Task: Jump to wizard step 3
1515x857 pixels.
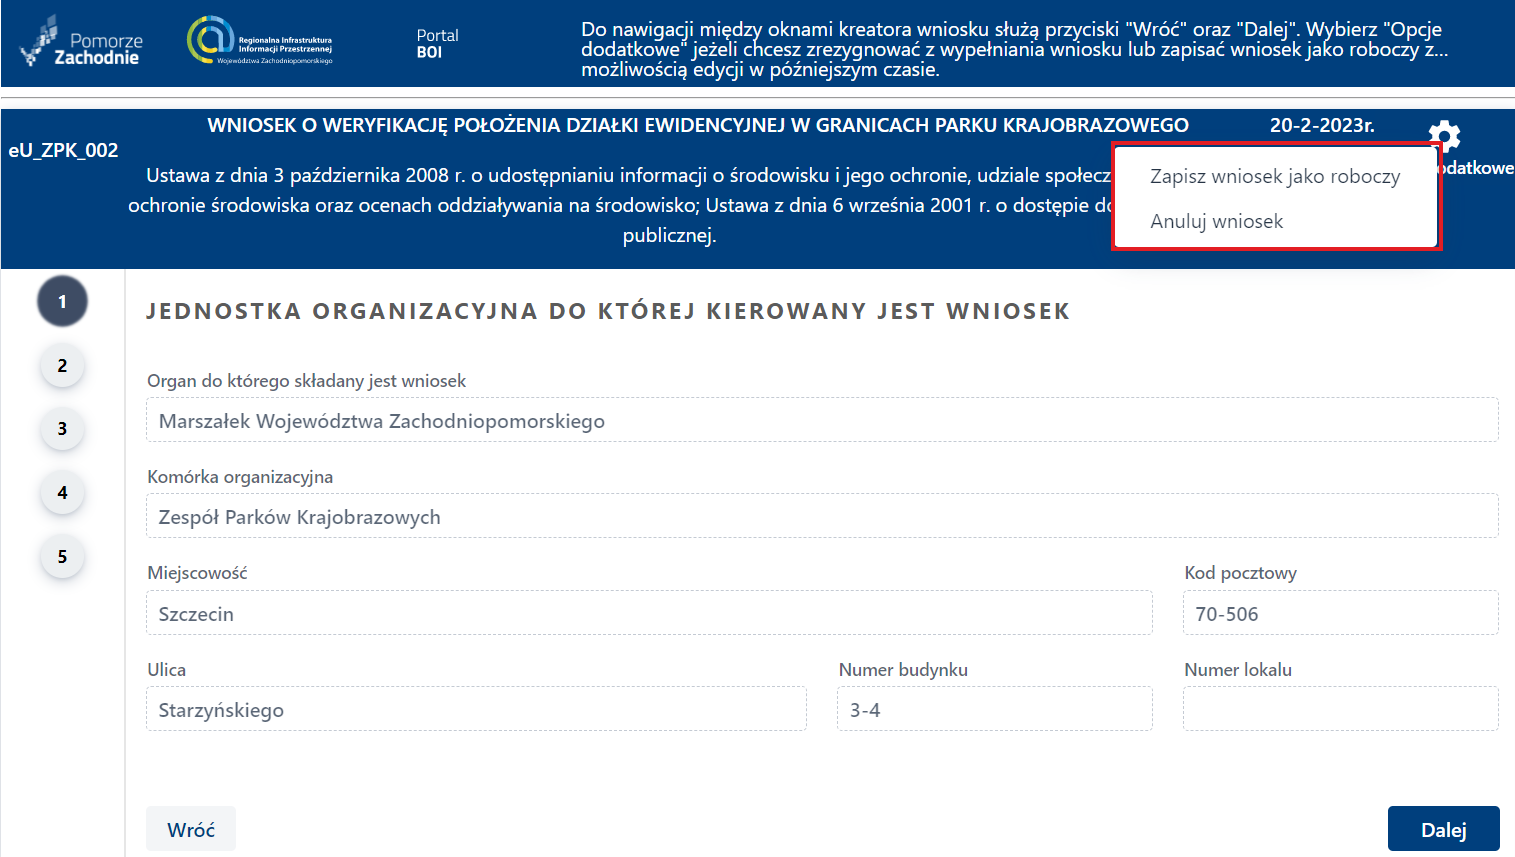Action: [62, 429]
